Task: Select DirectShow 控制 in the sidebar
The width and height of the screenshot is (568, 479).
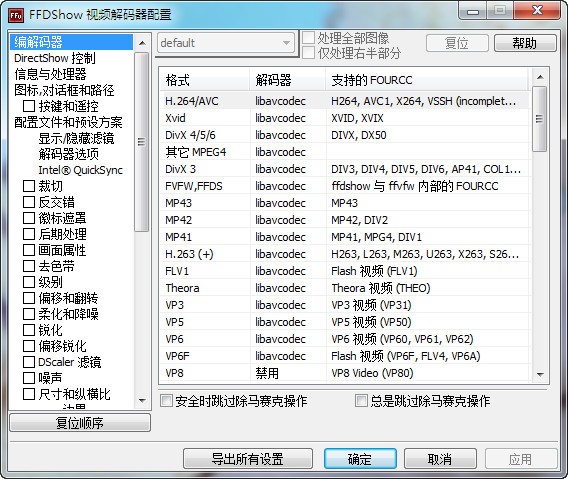Action: [55, 58]
